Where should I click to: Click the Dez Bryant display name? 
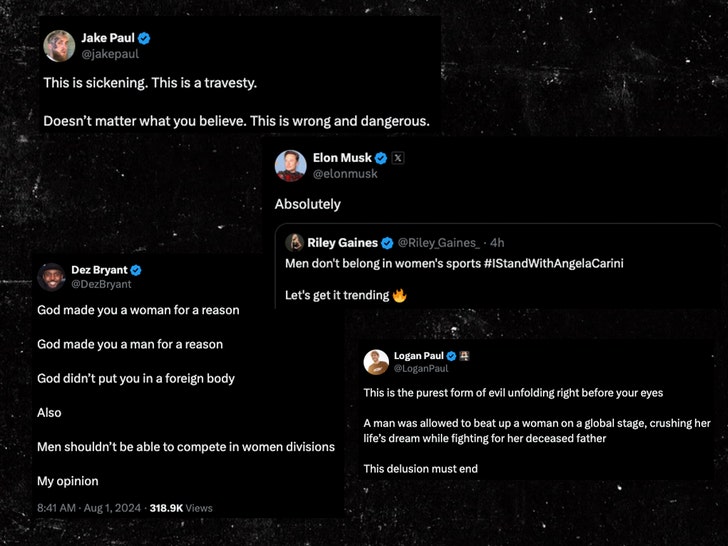[x=99, y=270]
